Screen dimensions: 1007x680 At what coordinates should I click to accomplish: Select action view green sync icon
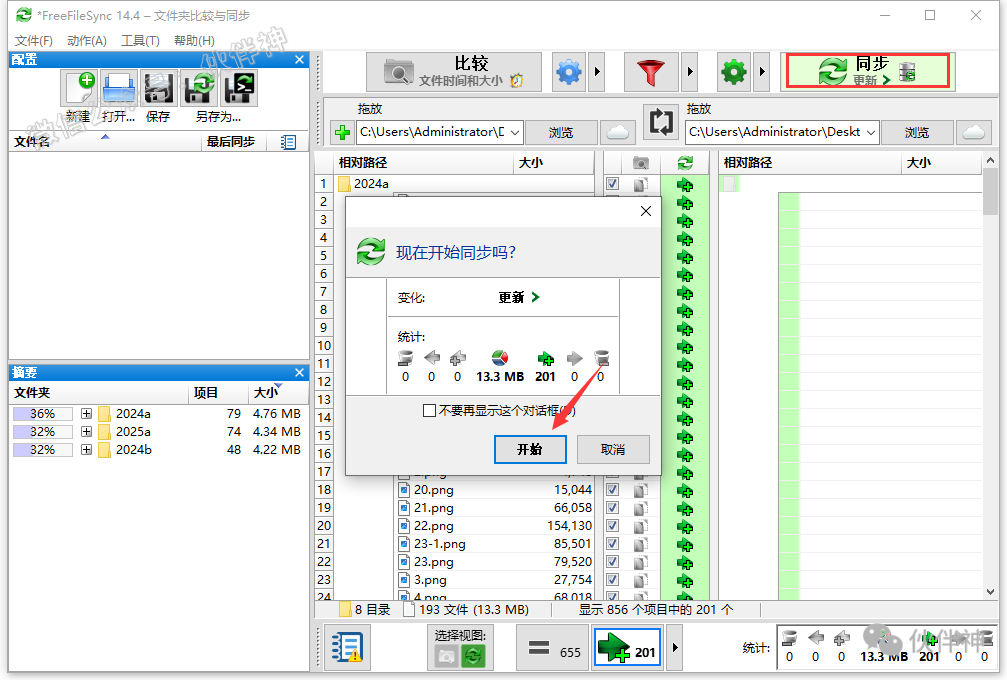[473, 656]
